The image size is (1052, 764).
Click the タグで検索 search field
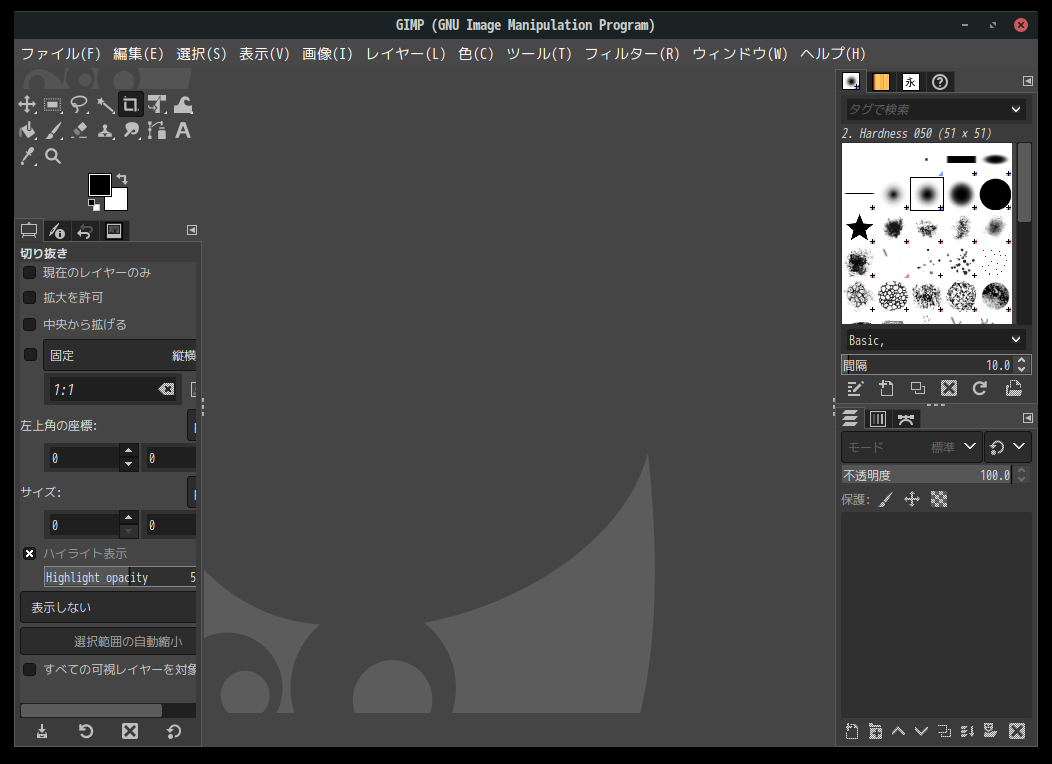coord(925,109)
